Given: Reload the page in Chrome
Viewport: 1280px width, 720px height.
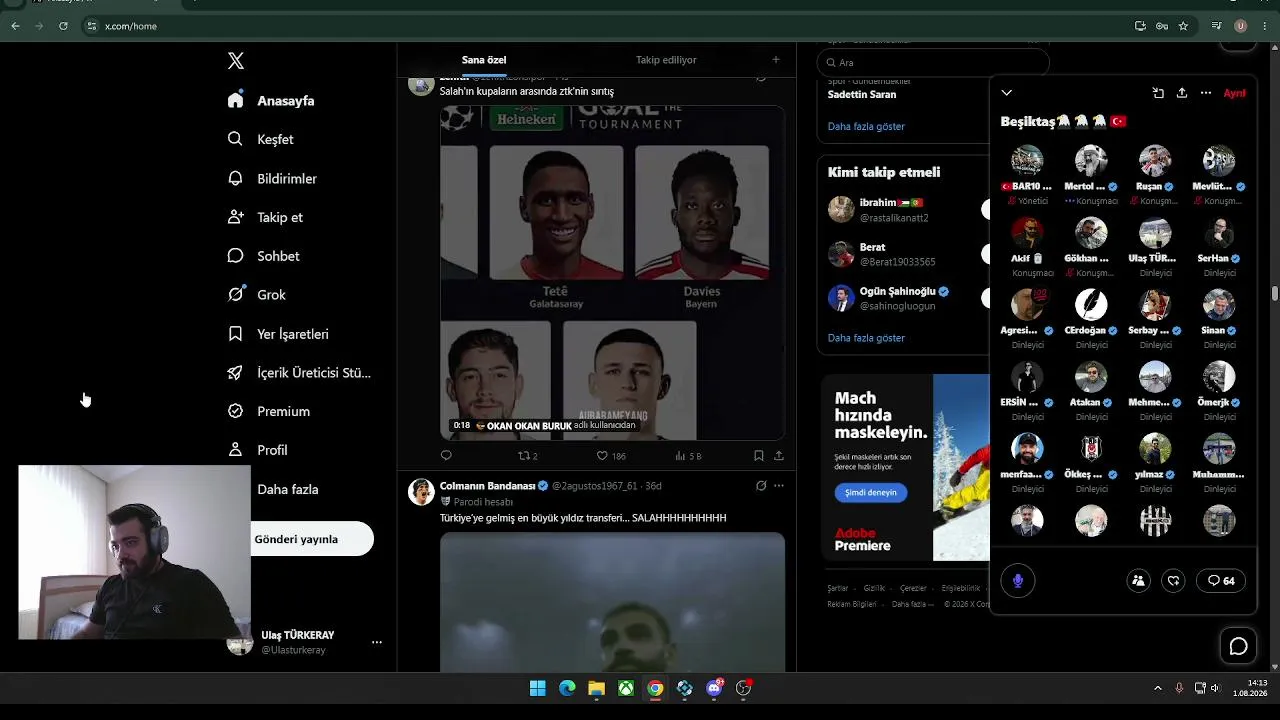Looking at the screenshot, I should click(x=63, y=26).
